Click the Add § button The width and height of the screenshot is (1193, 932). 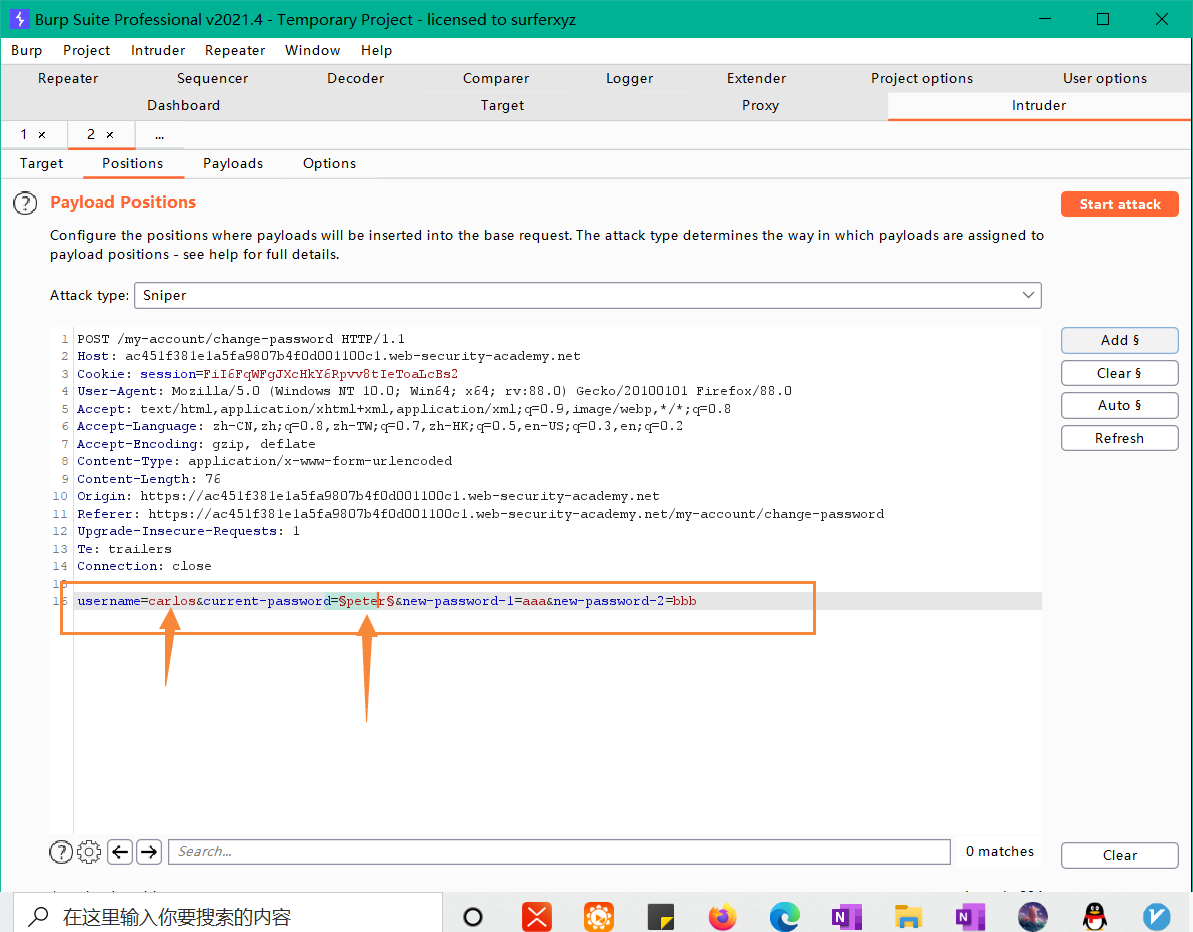click(x=1120, y=340)
